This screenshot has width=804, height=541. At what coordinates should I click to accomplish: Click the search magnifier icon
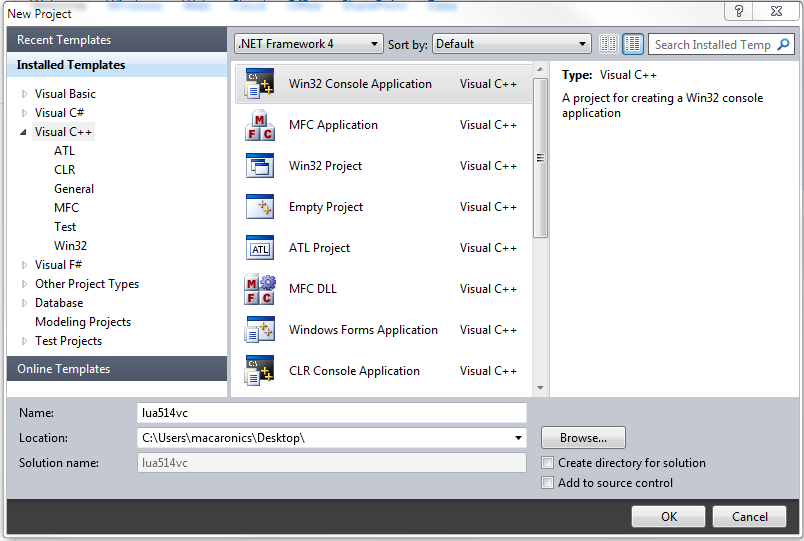pos(783,45)
